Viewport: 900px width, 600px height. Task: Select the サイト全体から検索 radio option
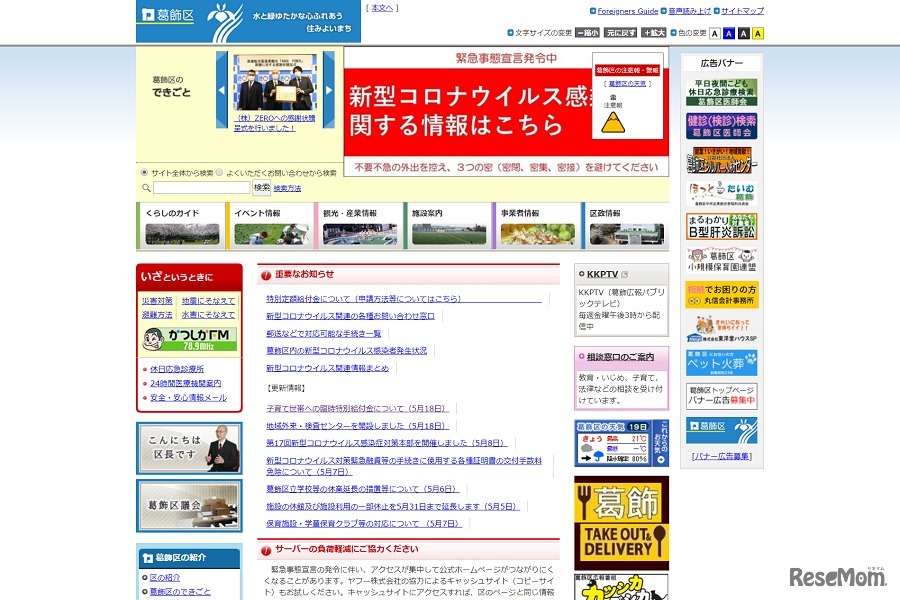pyautogui.click(x=145, y=172)
